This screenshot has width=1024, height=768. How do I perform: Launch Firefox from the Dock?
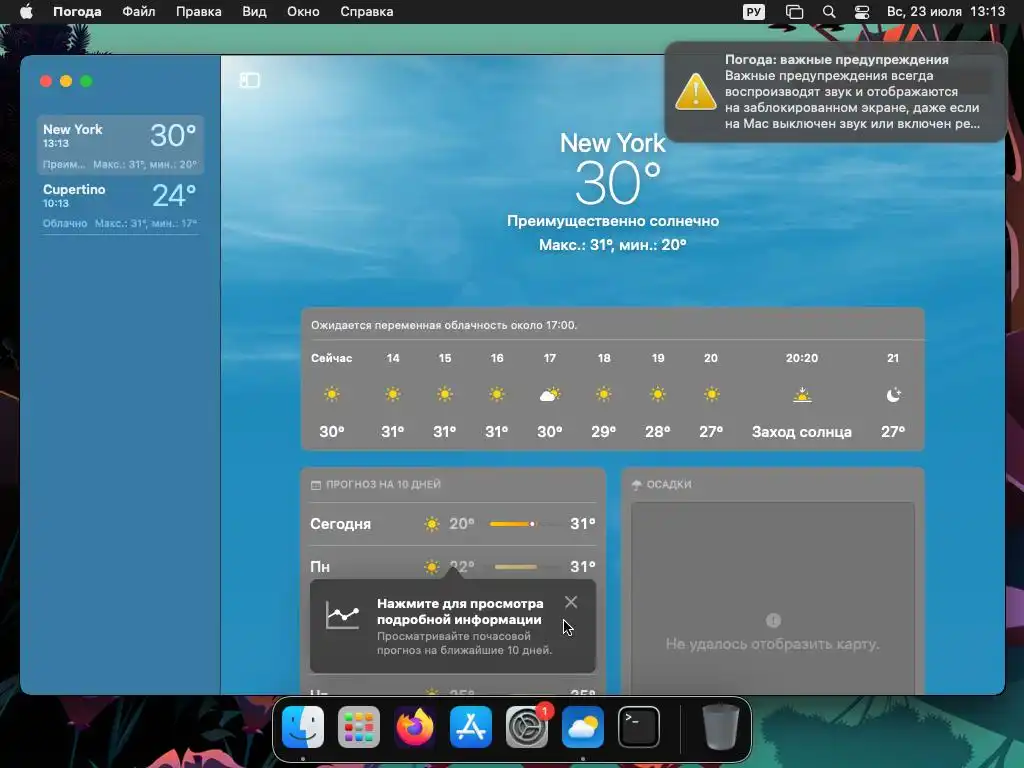tap(415, 727)
